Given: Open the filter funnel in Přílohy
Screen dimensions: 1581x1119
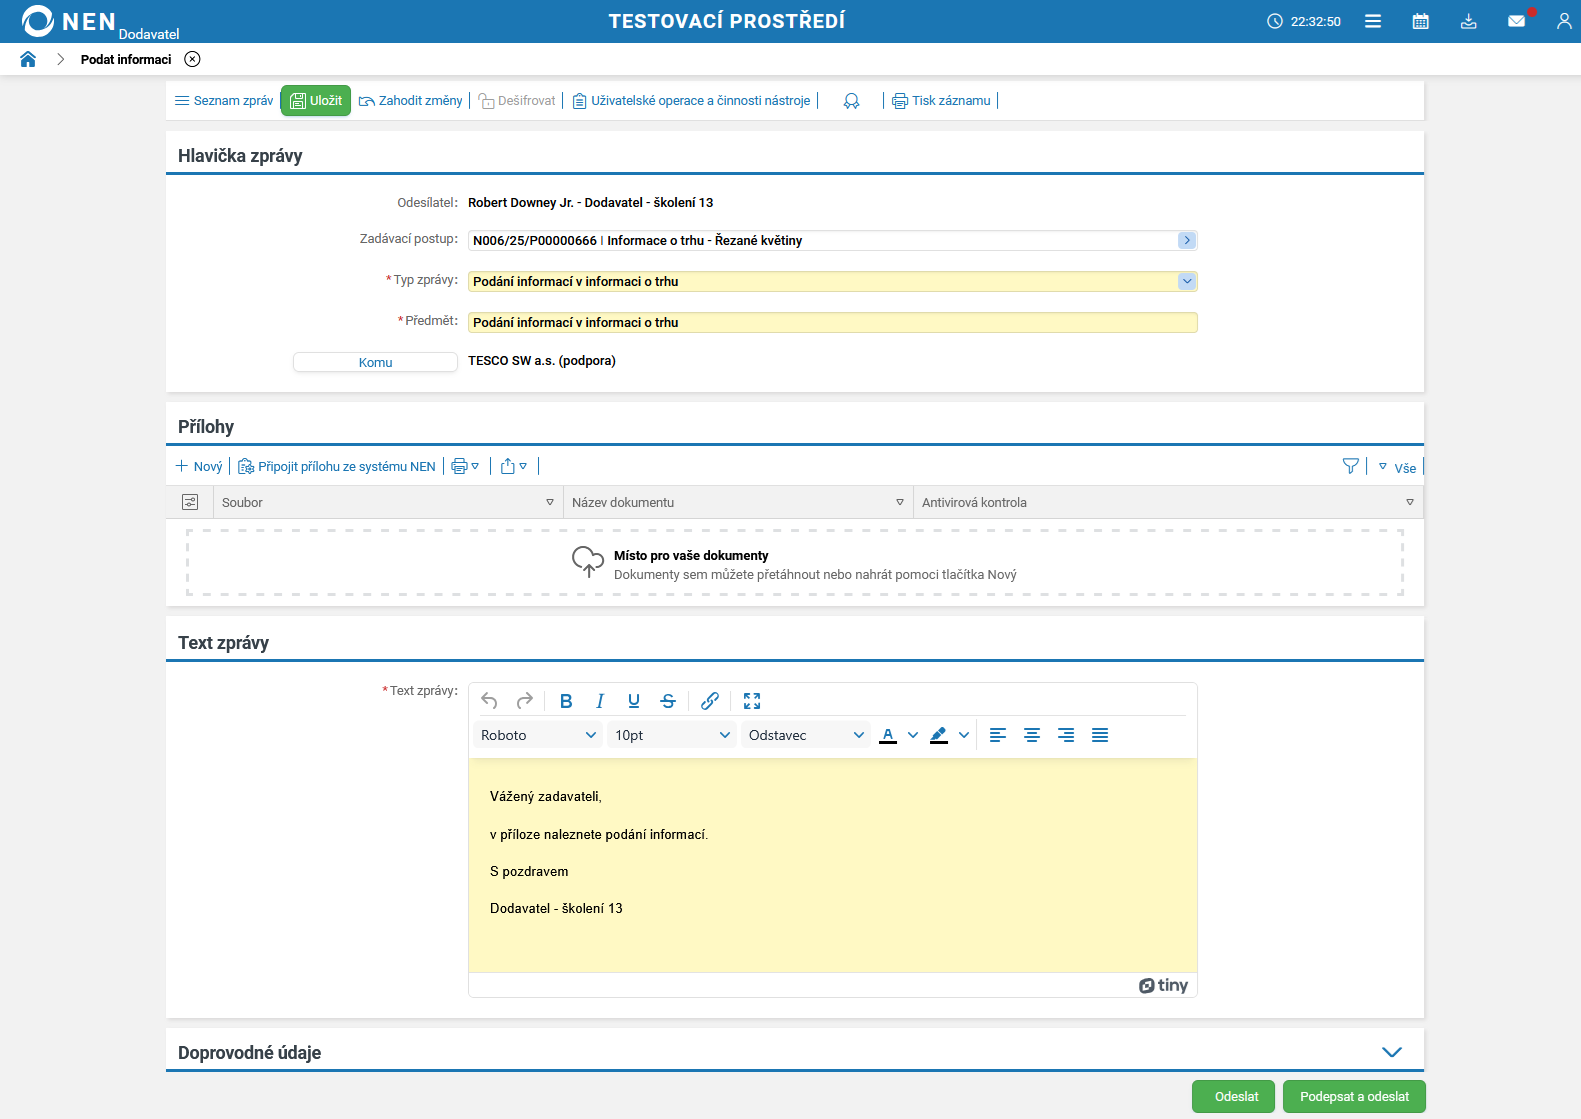Looking at the screenshot, I should pyautogui.click(x=1350, y=466).
